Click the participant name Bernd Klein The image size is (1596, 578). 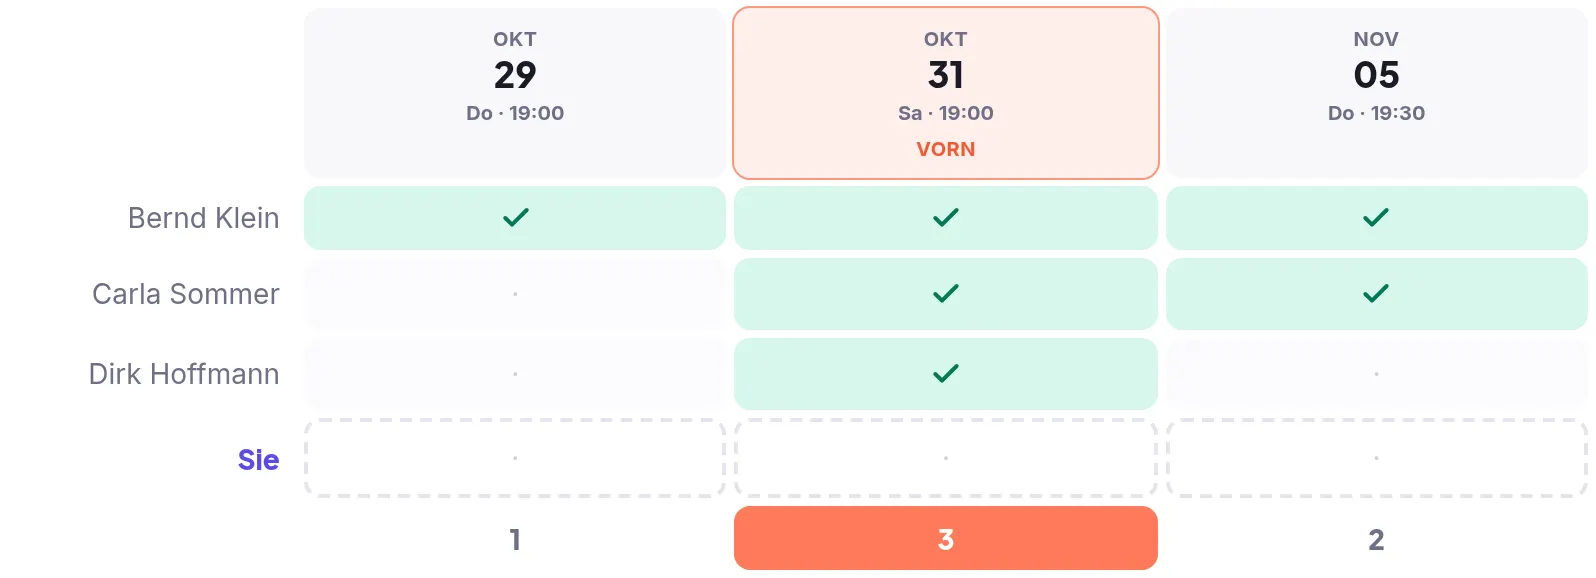point(204,218)
